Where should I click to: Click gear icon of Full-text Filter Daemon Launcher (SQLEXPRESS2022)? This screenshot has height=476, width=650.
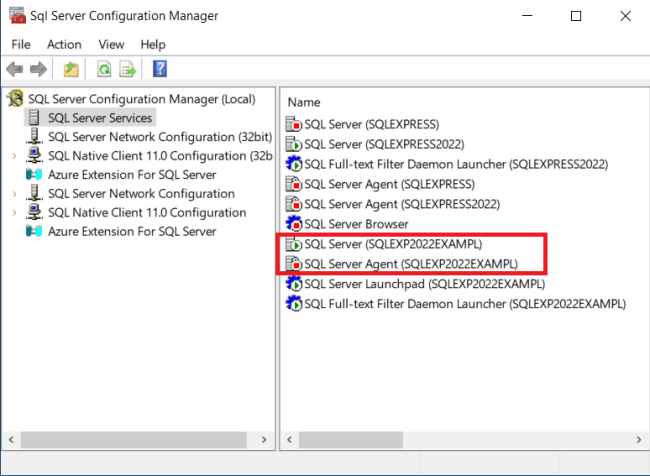point(293,164)
